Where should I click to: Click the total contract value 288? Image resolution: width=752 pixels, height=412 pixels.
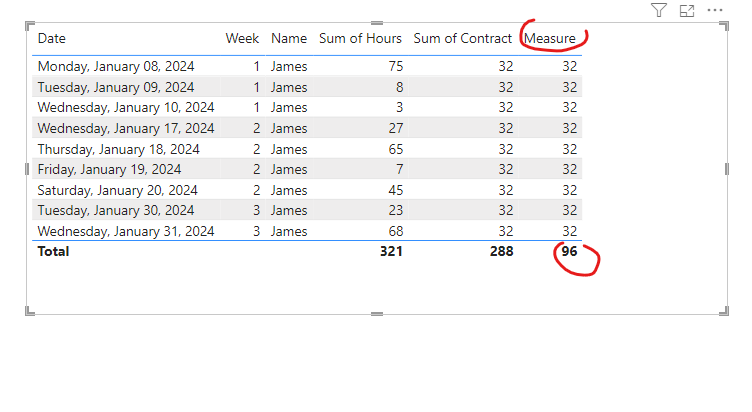point(502,252)
